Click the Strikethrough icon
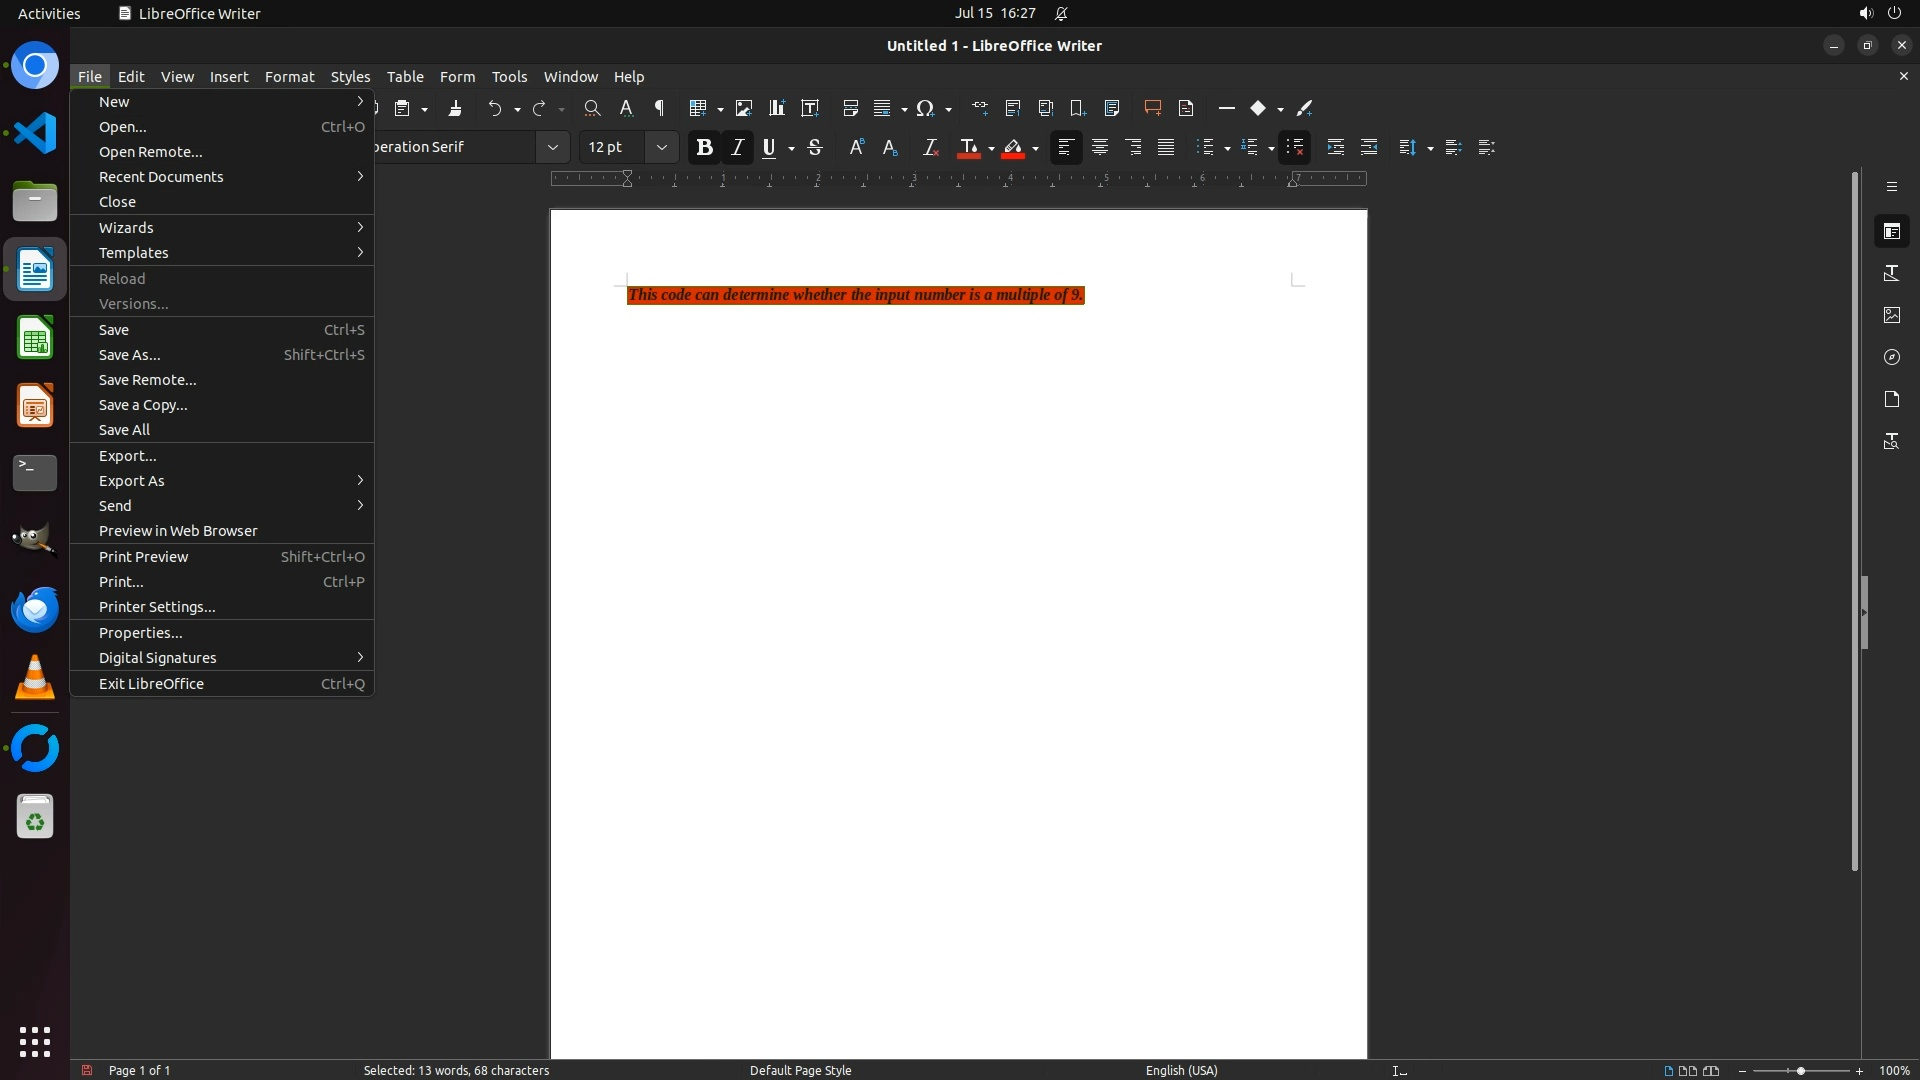 point(815,148)
